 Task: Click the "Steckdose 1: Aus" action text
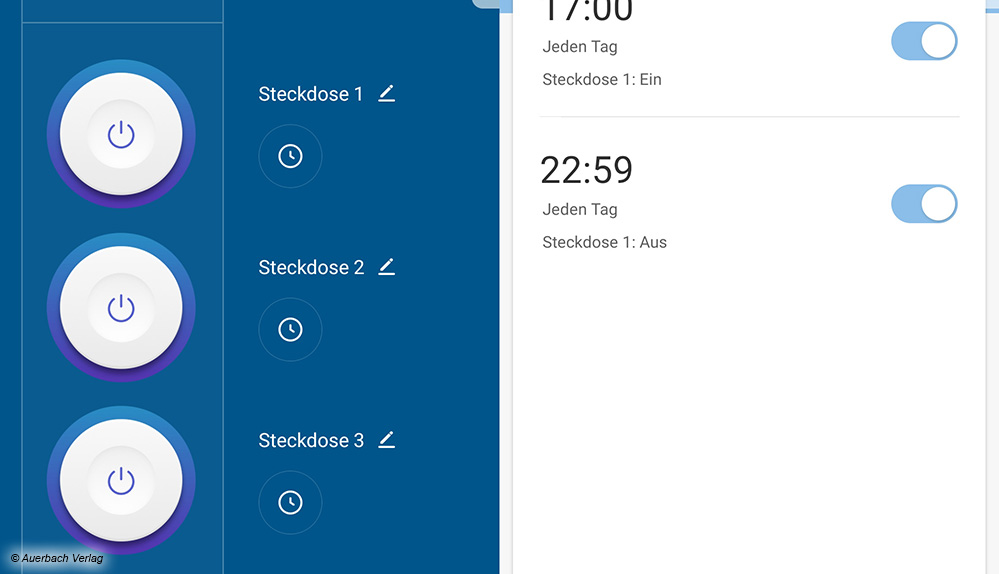[604, 242]
